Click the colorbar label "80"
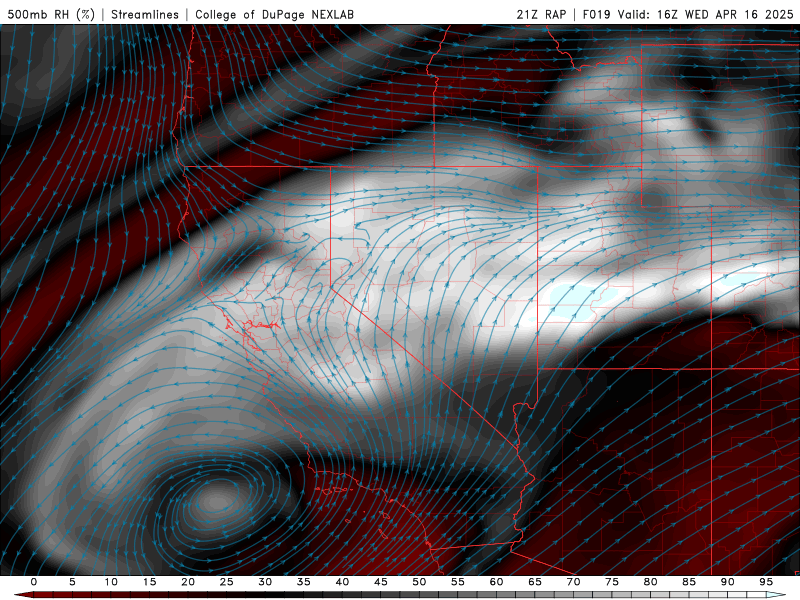This screenshot has width=800, height=600. pyautogui.click(x=650, y=582)
